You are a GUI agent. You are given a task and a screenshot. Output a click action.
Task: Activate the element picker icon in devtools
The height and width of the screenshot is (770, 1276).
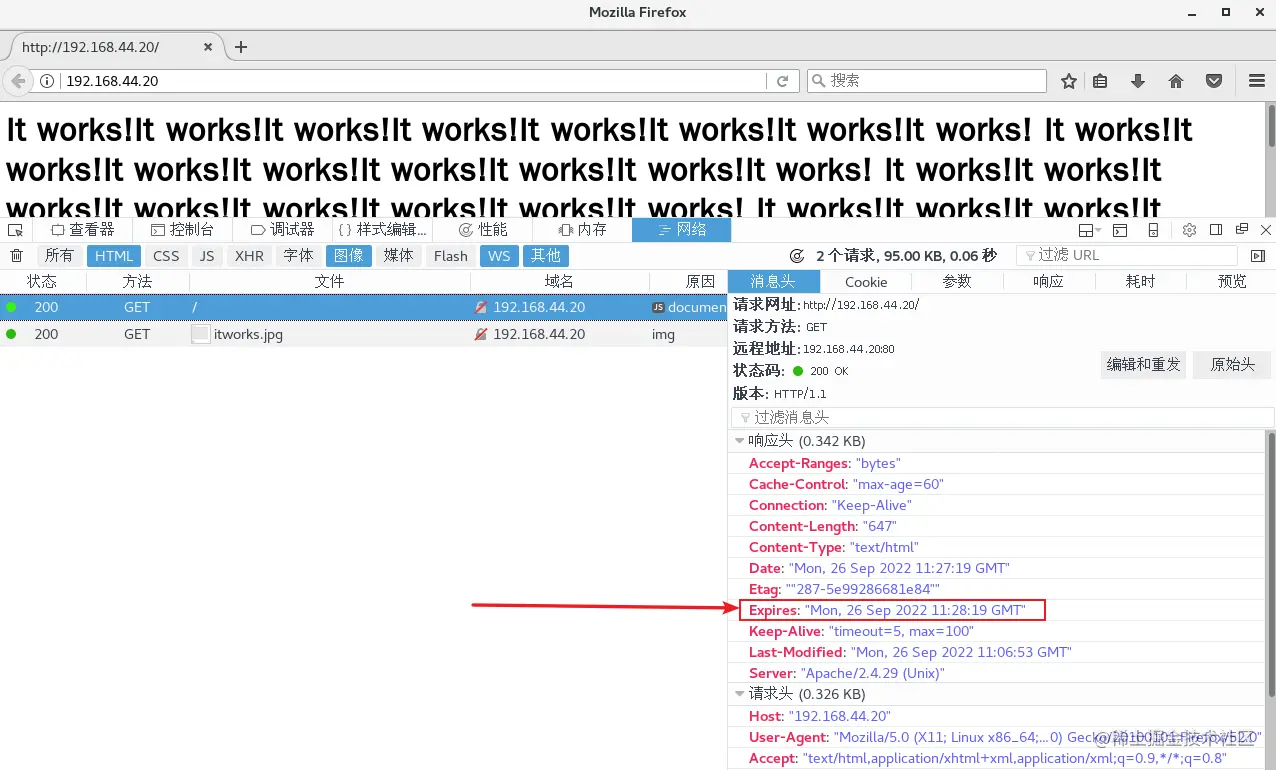tap(15, 230)
